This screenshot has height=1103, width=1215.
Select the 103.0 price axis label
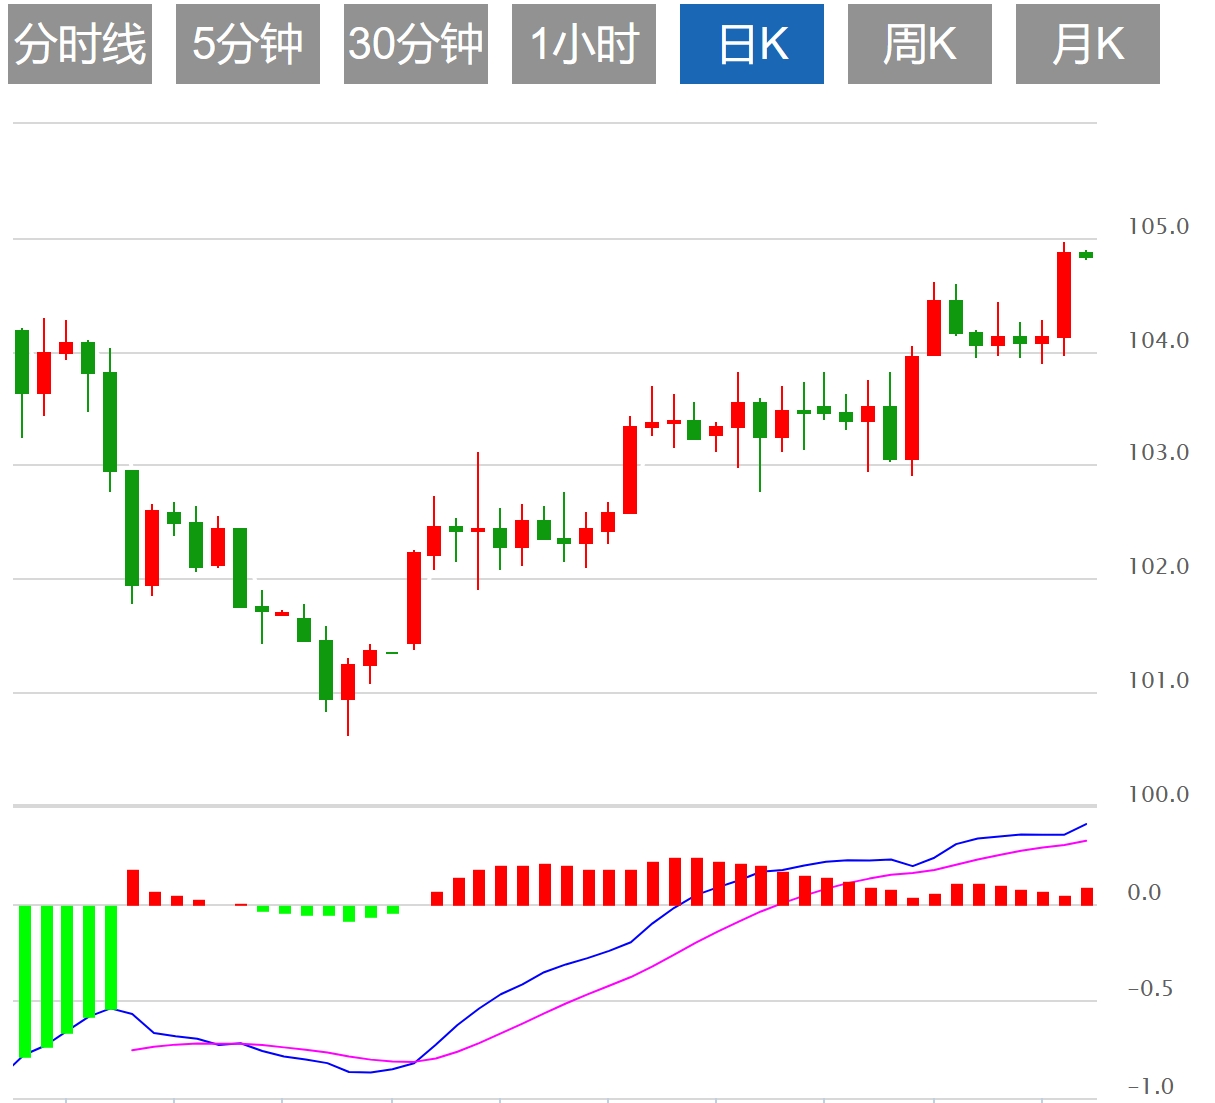click(x=1158, y=453)
